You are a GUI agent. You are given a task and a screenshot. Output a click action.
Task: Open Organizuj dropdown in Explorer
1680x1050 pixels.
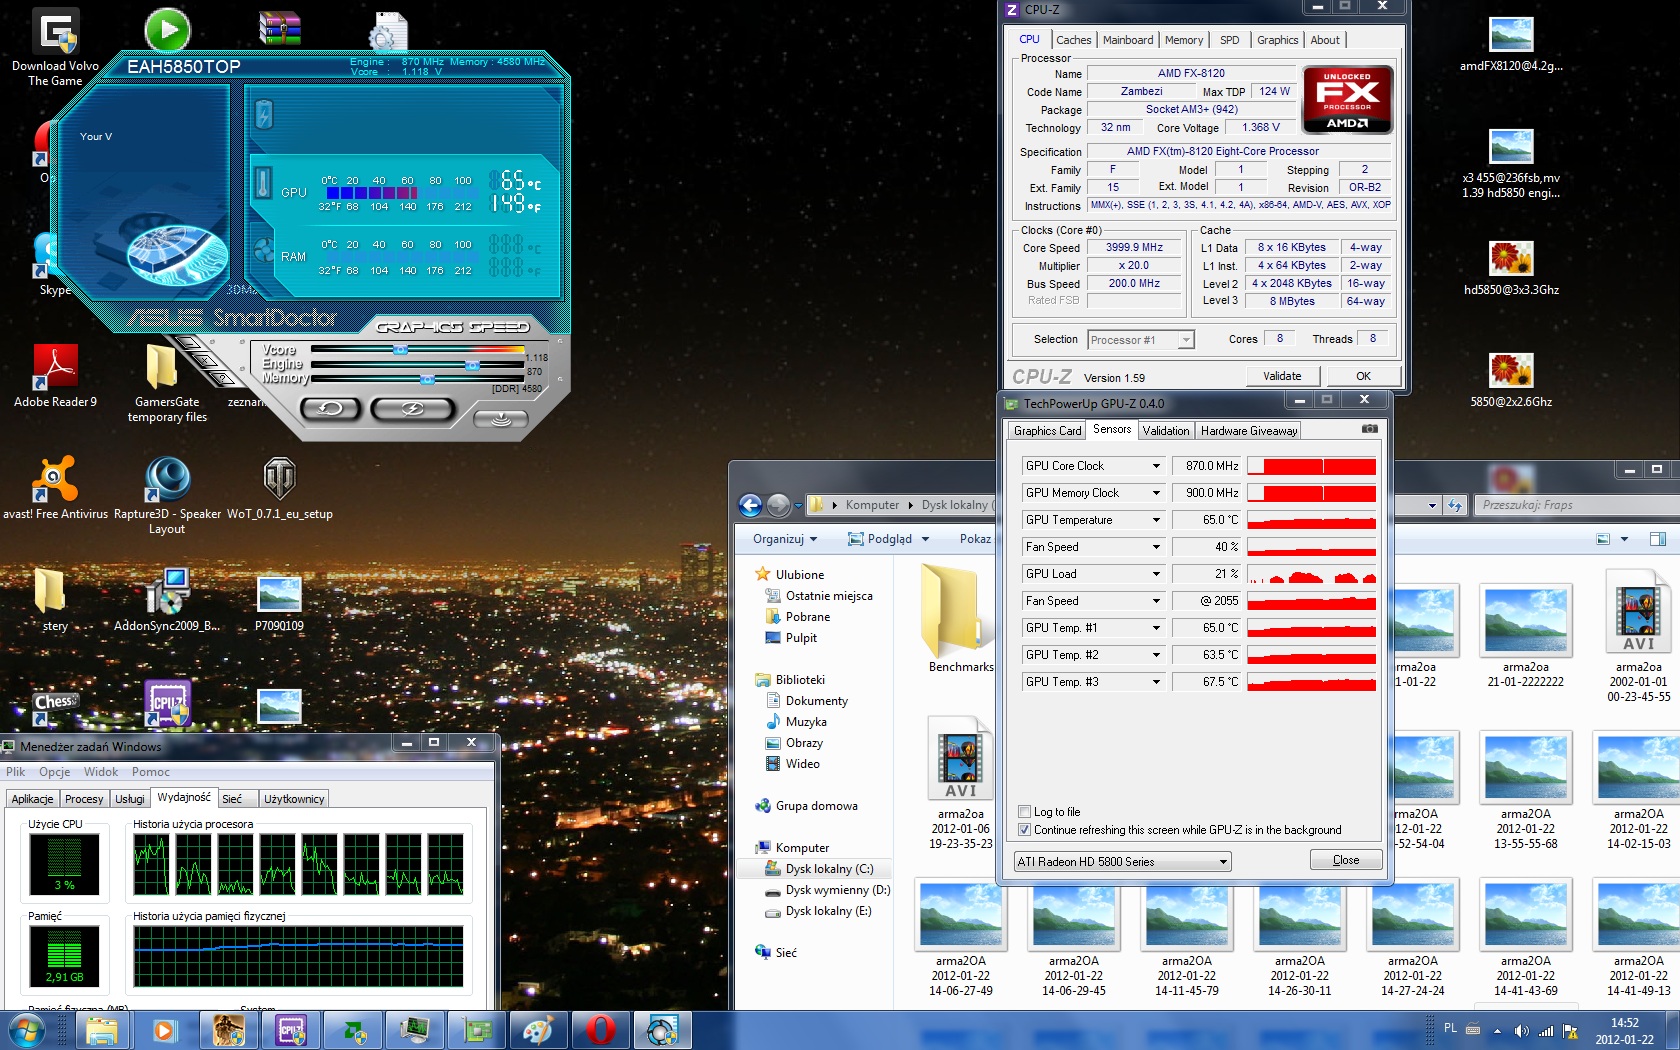pos(785,539)
